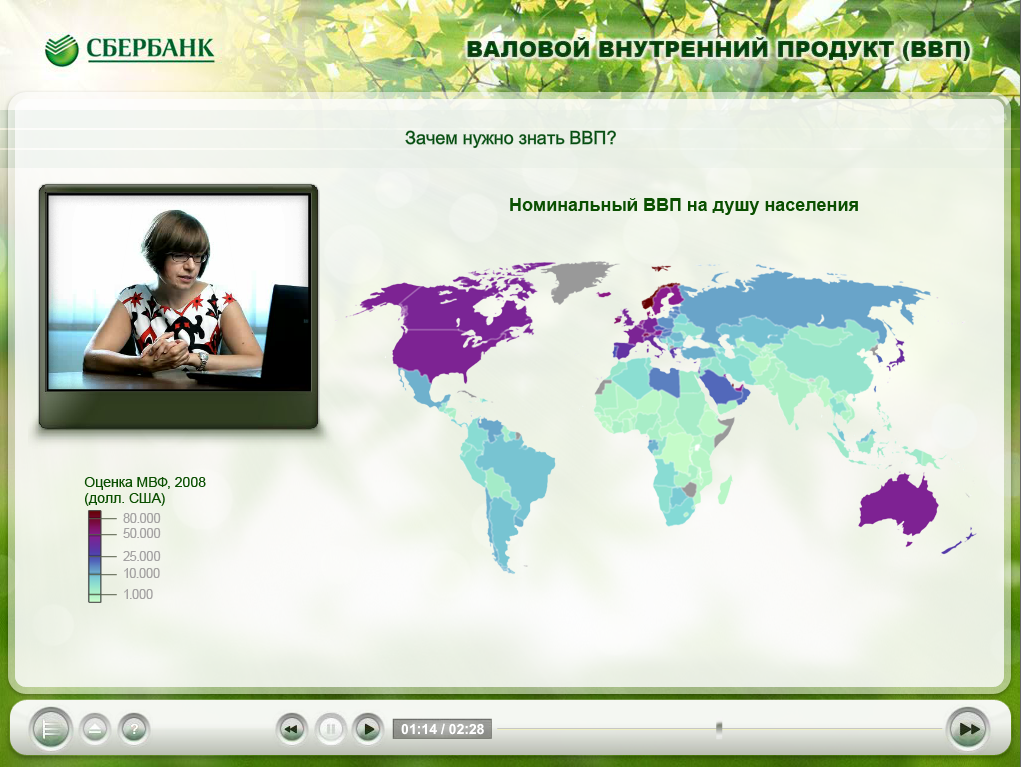Pause the presentation playback
The width and height of the screenshot is (1021, 767).
330,729
